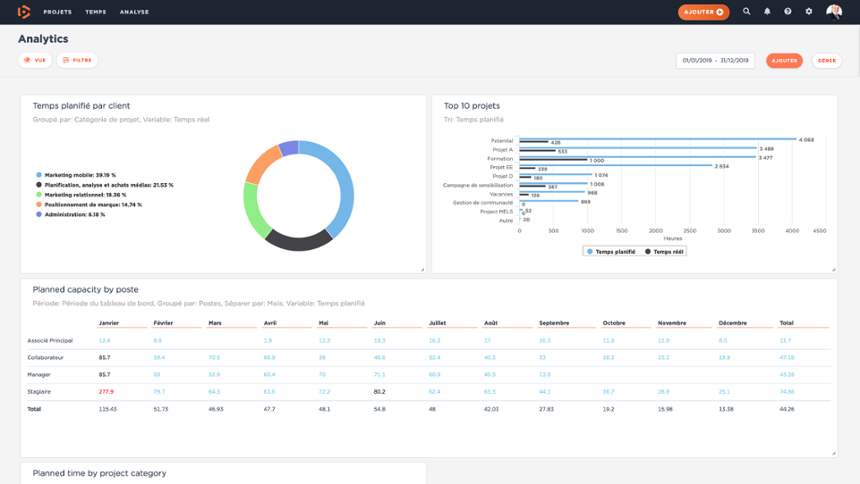The width and height of the screenshot is (860, 484).
Task: Open the user profile avatar
Action: tap(834, 12)
